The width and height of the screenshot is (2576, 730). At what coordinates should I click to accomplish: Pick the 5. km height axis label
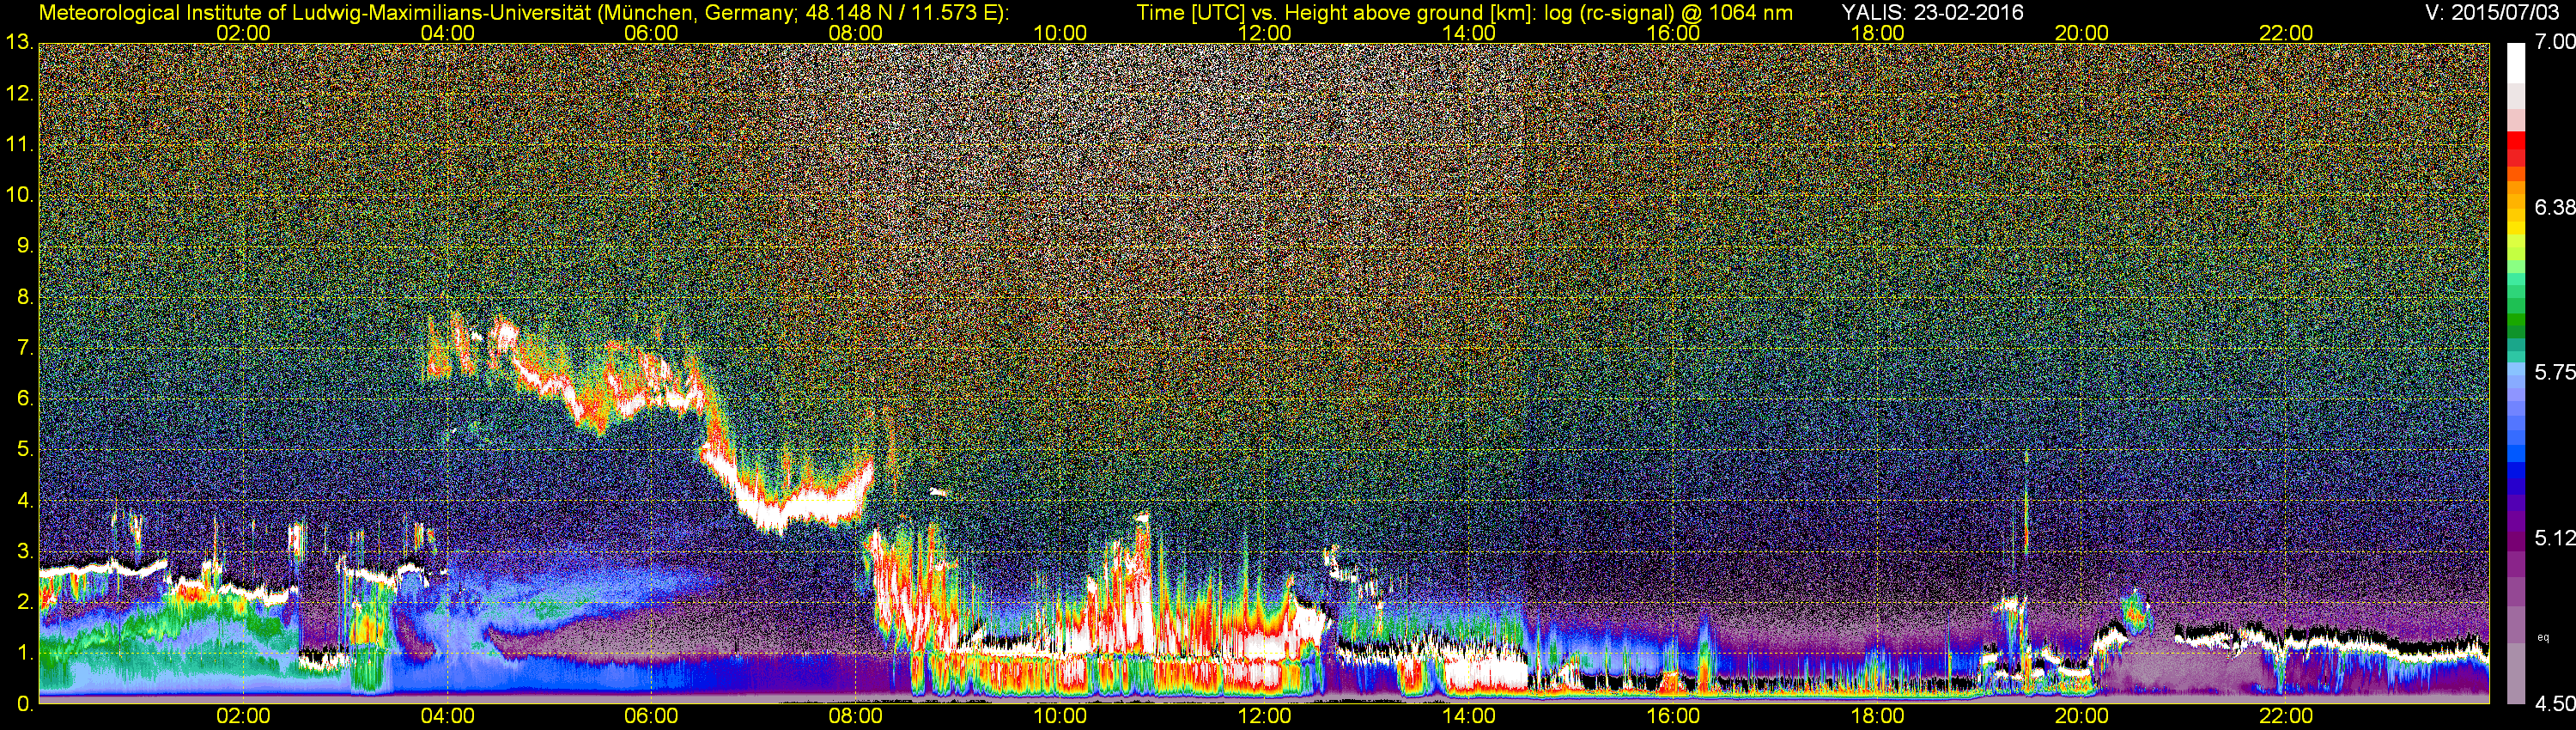click(25, 449)
